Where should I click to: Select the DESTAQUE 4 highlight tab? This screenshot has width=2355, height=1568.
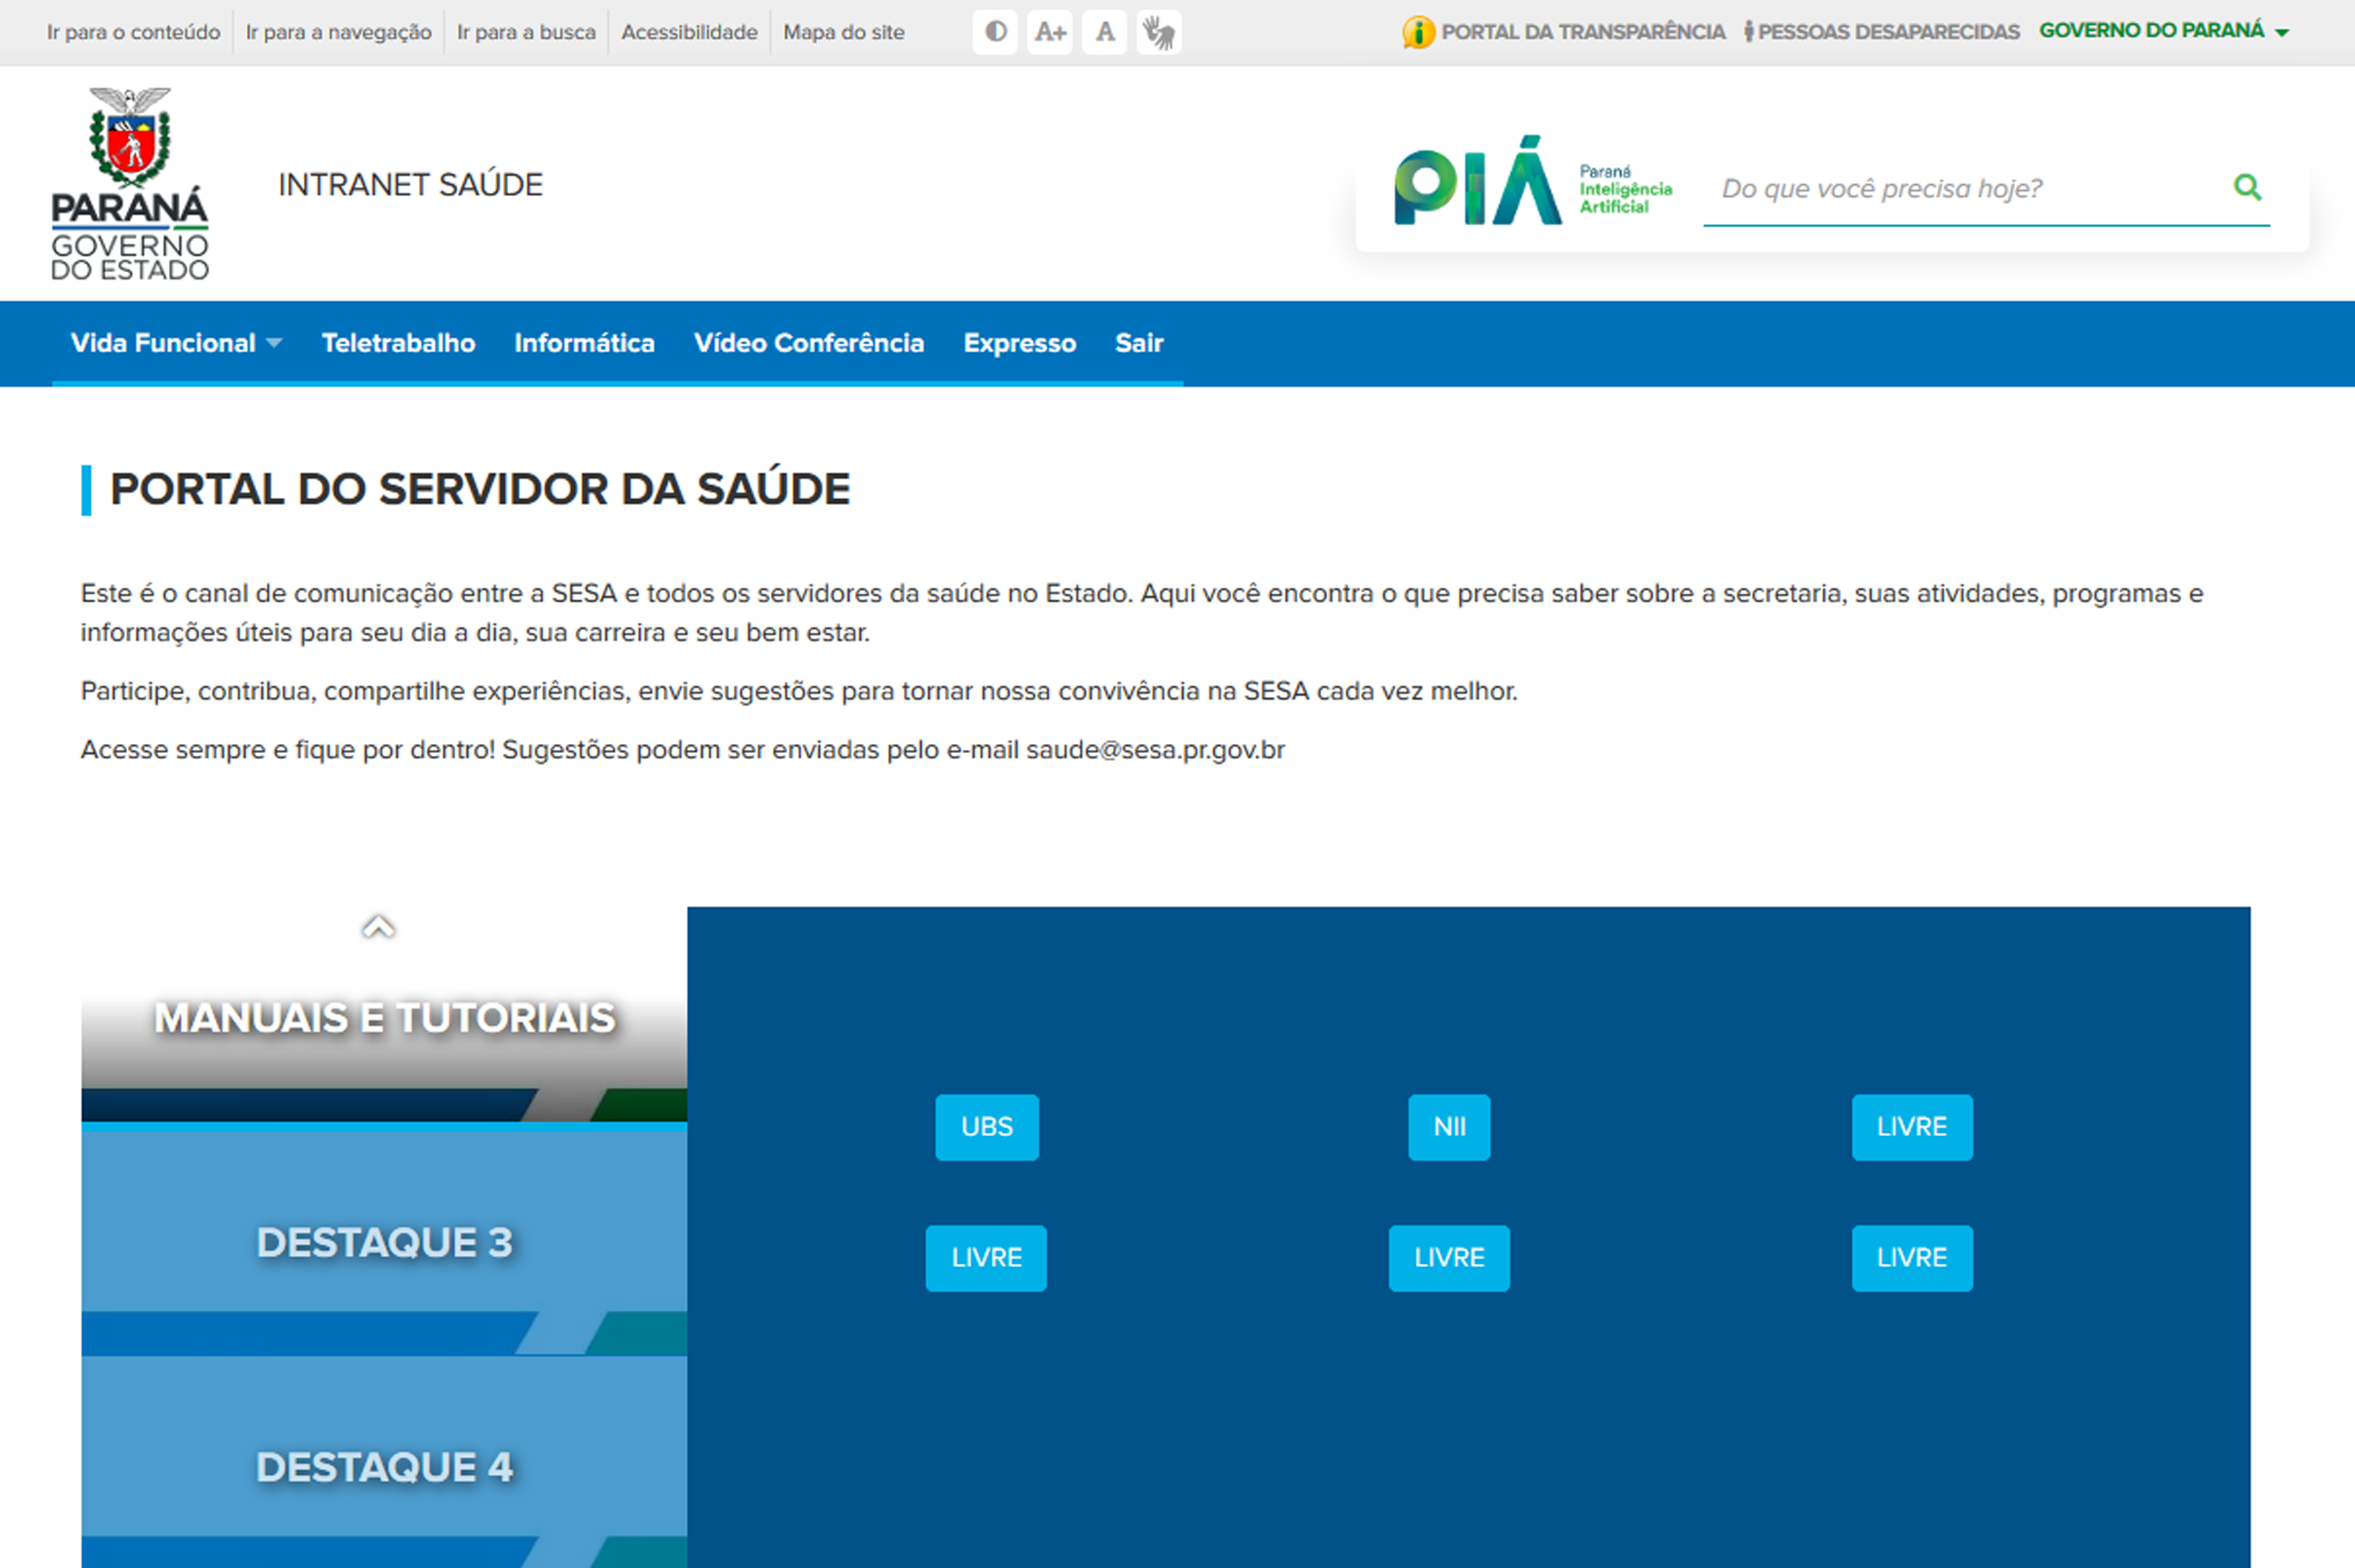[x=384, y=1465]
